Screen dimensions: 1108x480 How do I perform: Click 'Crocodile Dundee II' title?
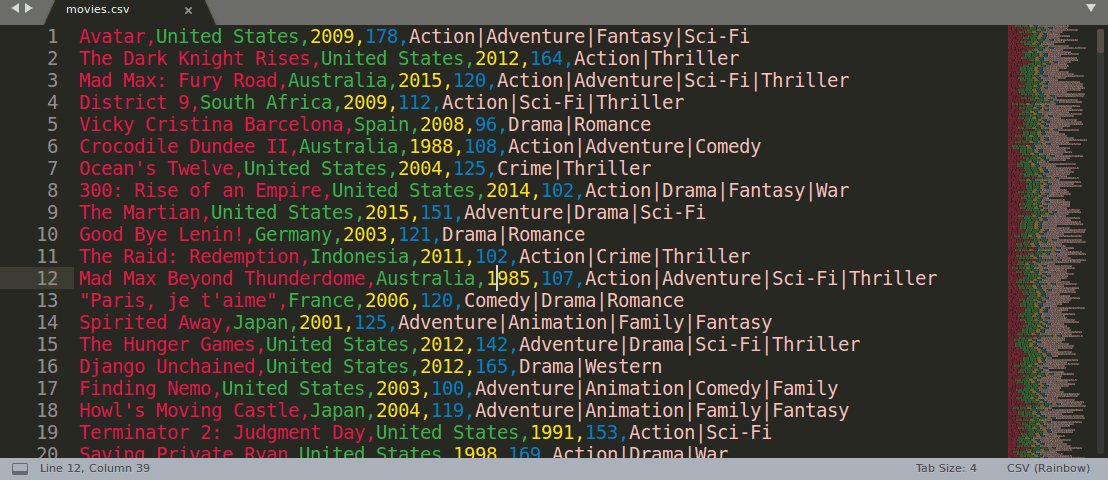coord(184,146)
